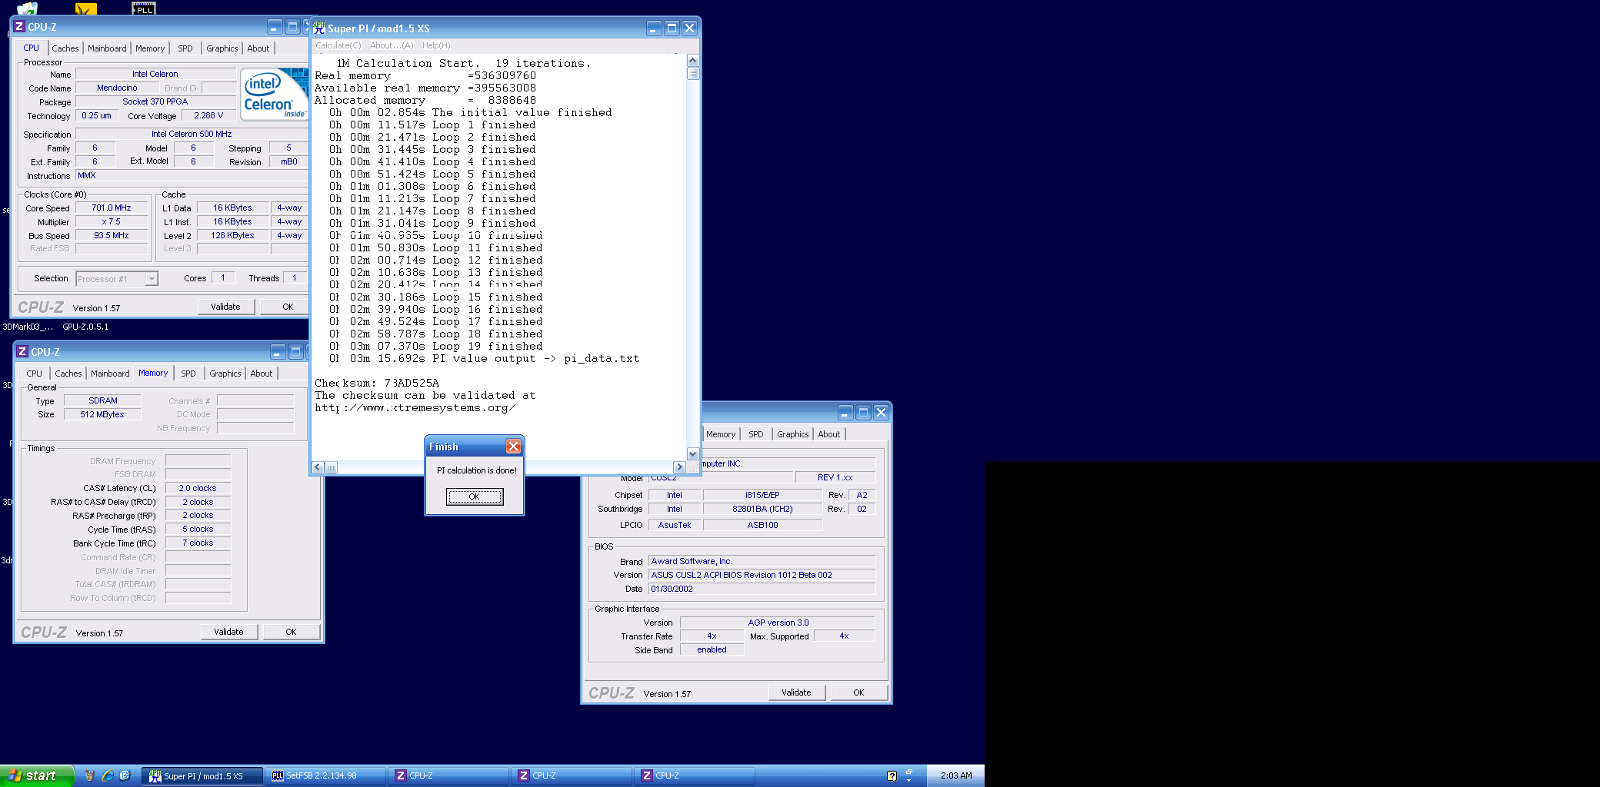
Task: Click Super PI horizontal scrollbar right arrow
Action: click(x=680, y=467)
